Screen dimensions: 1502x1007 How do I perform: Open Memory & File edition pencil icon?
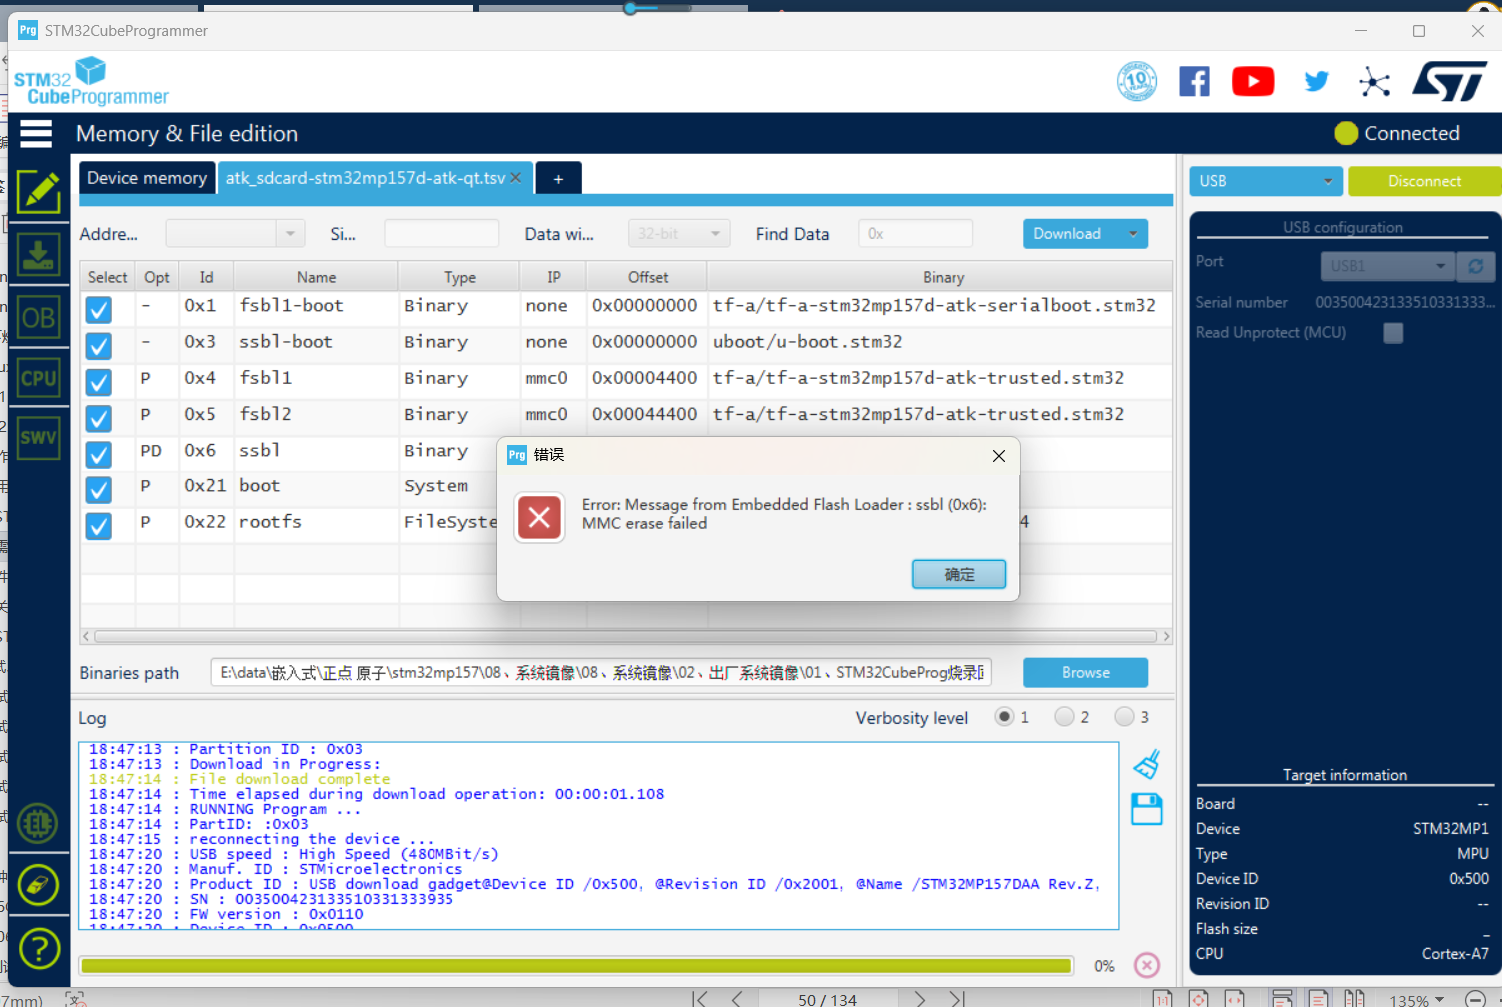[38, 192]
